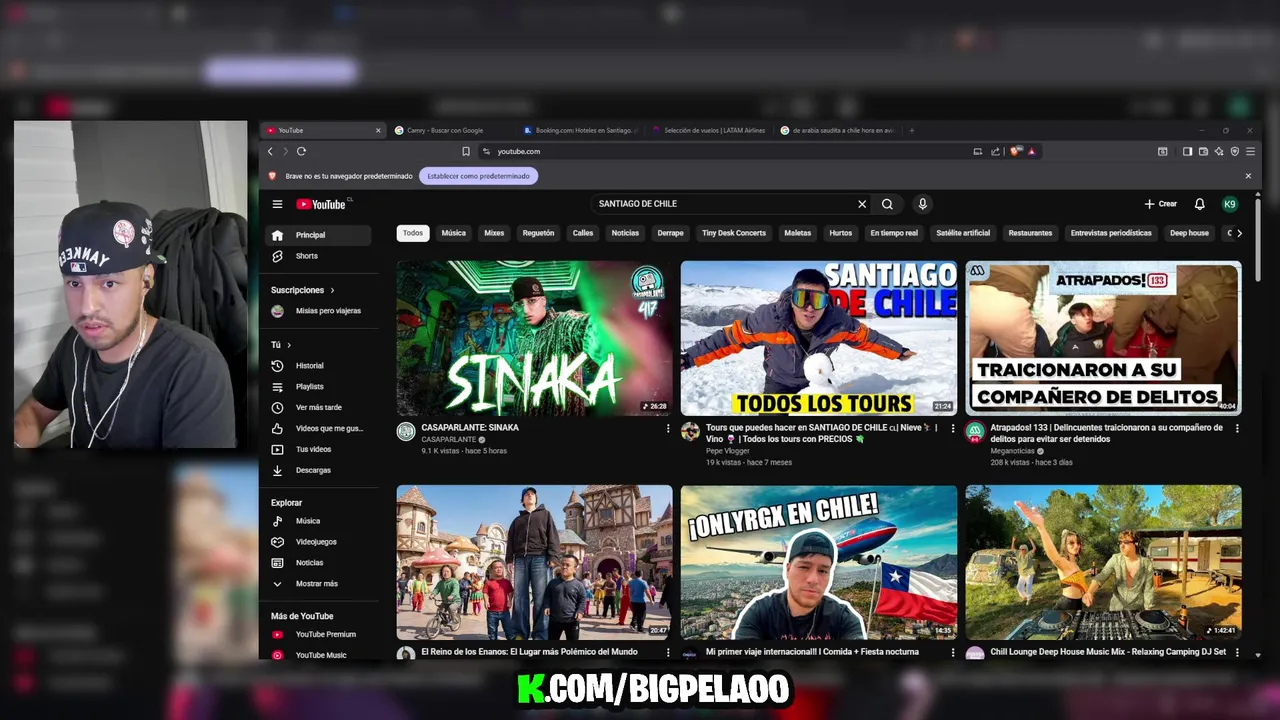Open a new browser tab

911,130
